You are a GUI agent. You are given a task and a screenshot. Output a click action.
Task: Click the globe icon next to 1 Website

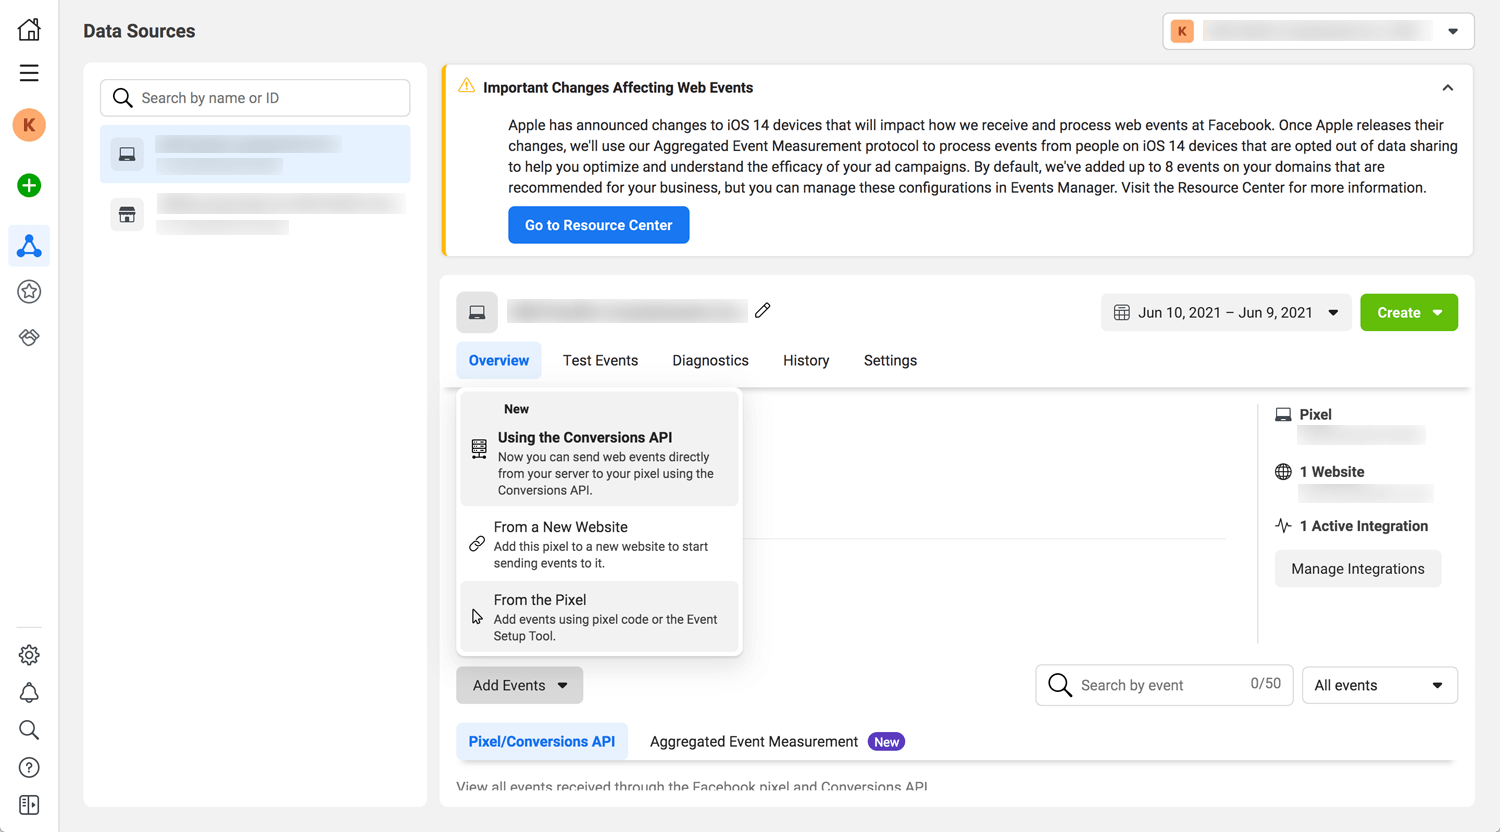[x=1283, y=472]
